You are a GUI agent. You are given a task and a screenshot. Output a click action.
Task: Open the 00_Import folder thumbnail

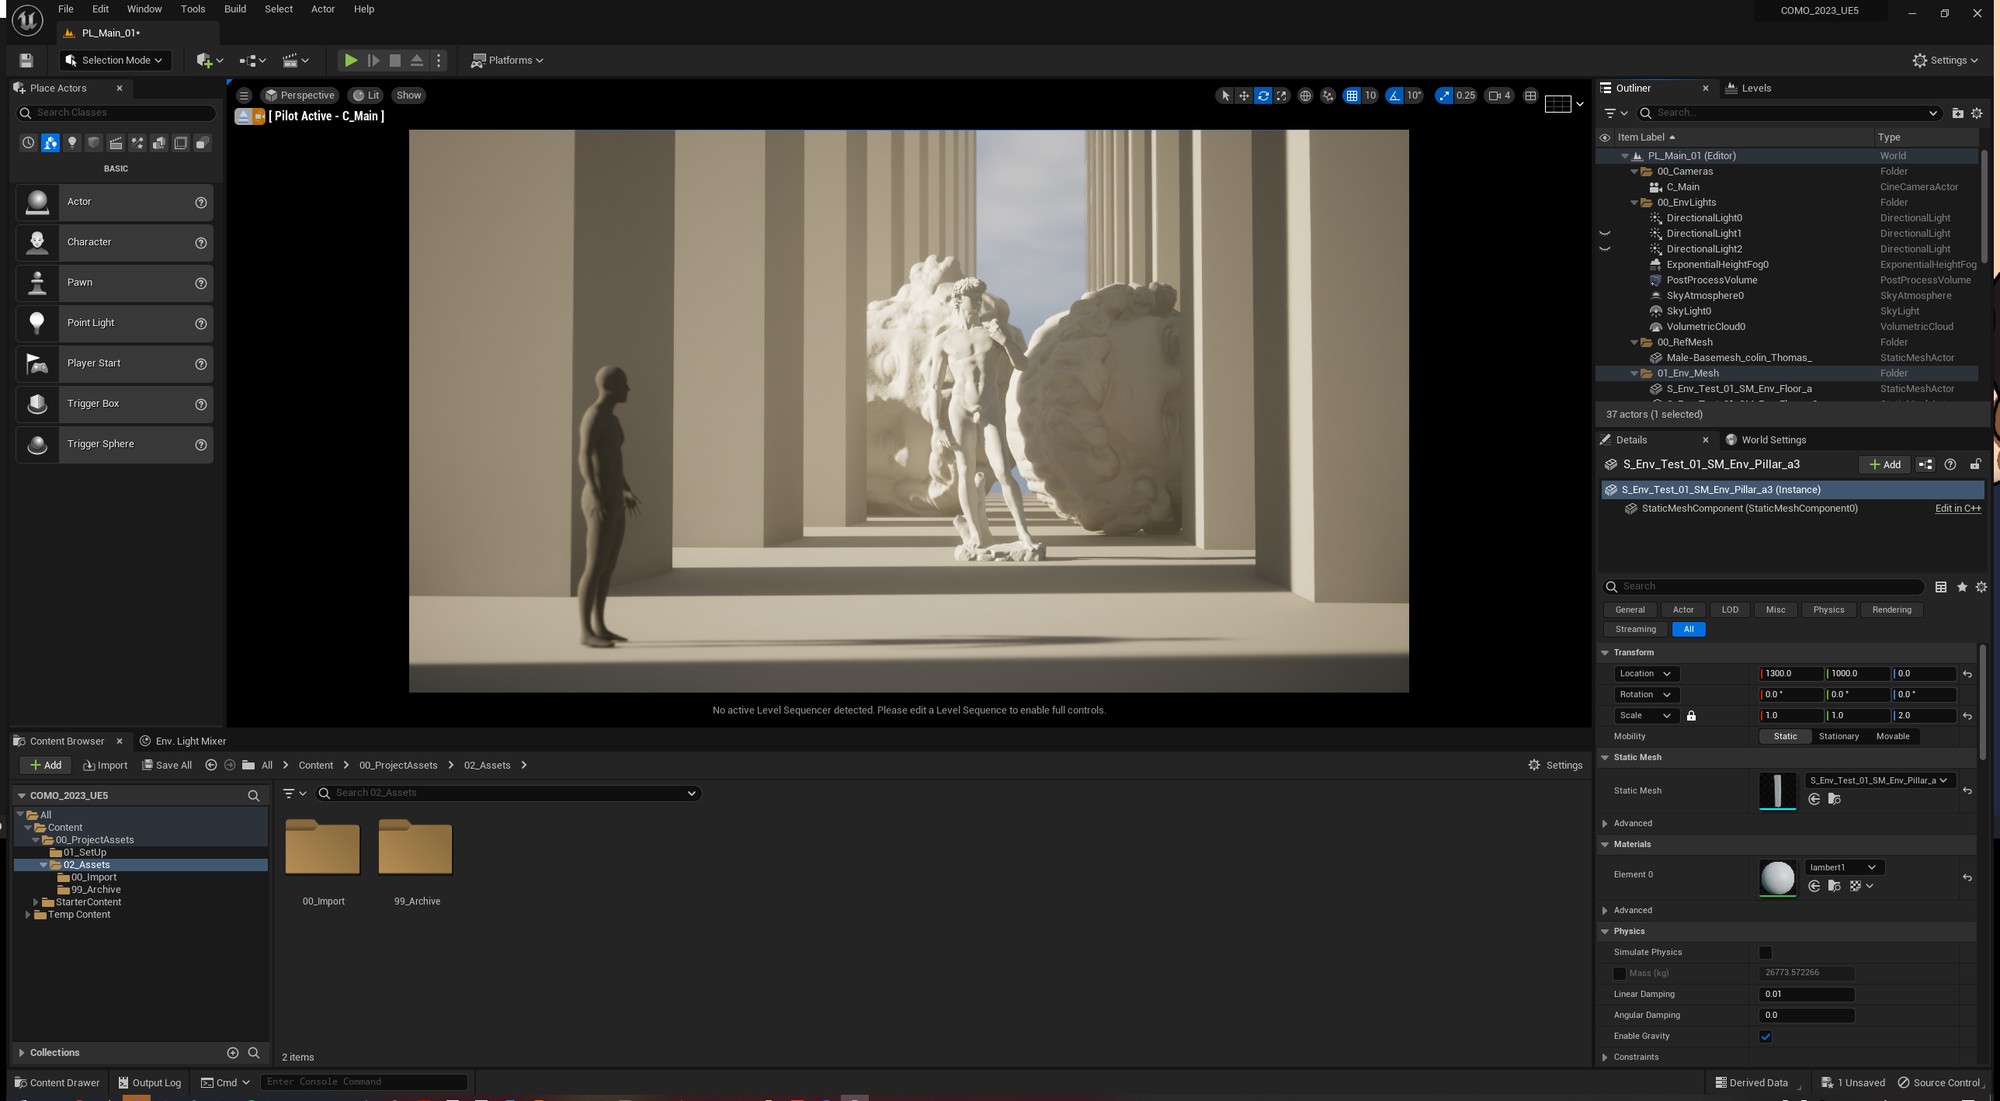[x=323, y=848]
